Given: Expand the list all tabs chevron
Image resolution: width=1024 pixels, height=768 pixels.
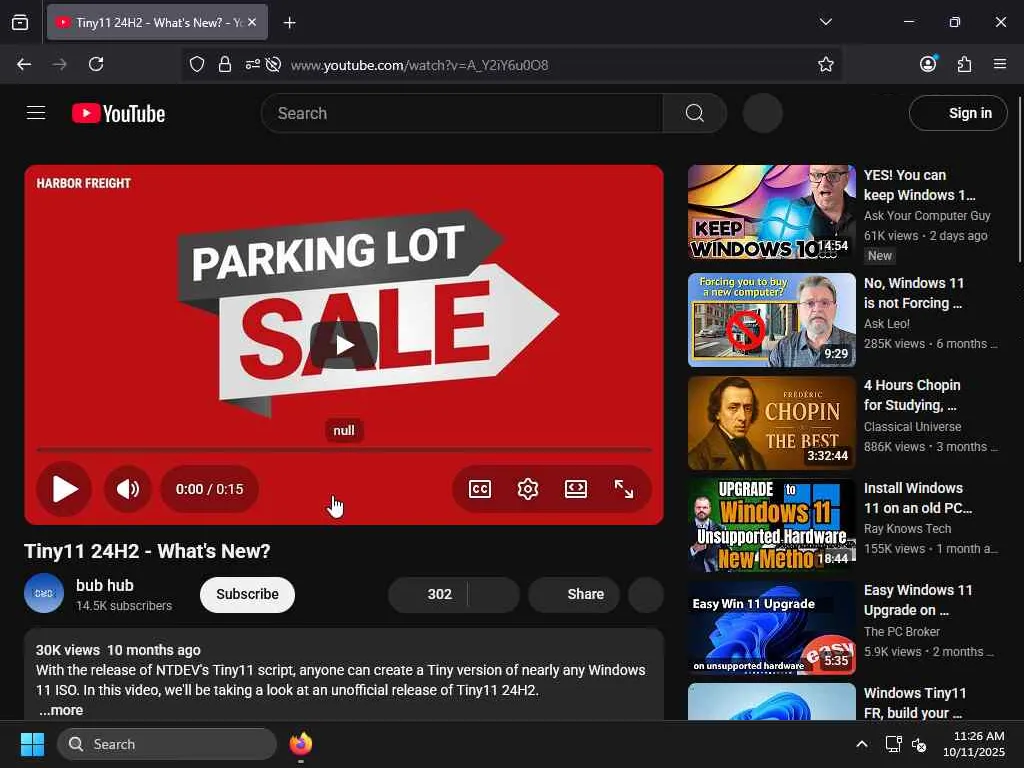Looking at the screenshot, I should pyautogui.click(x=825, y=22).
